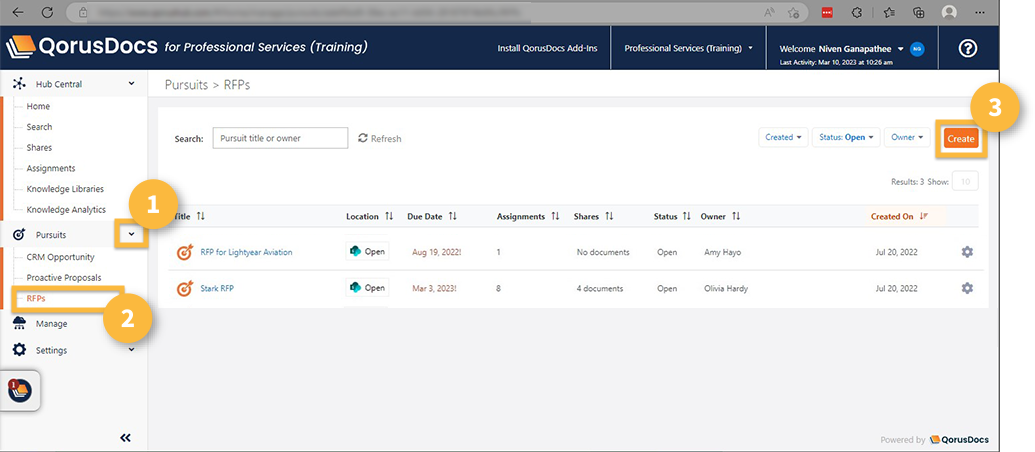Click the Read Aloud icon in address bar
This screenshot has width=1035, height=452.
click(770, 12)
